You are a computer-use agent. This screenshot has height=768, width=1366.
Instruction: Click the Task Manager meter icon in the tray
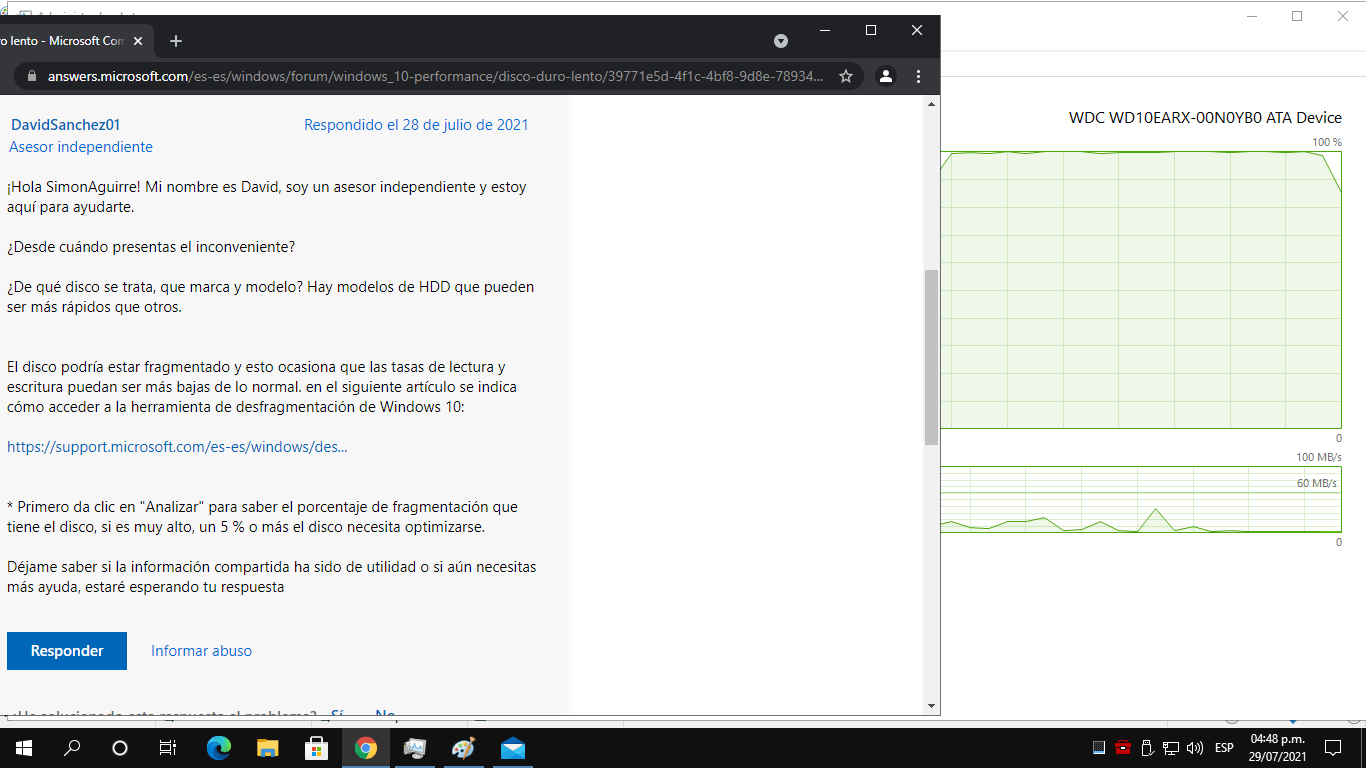[1099, 748]
